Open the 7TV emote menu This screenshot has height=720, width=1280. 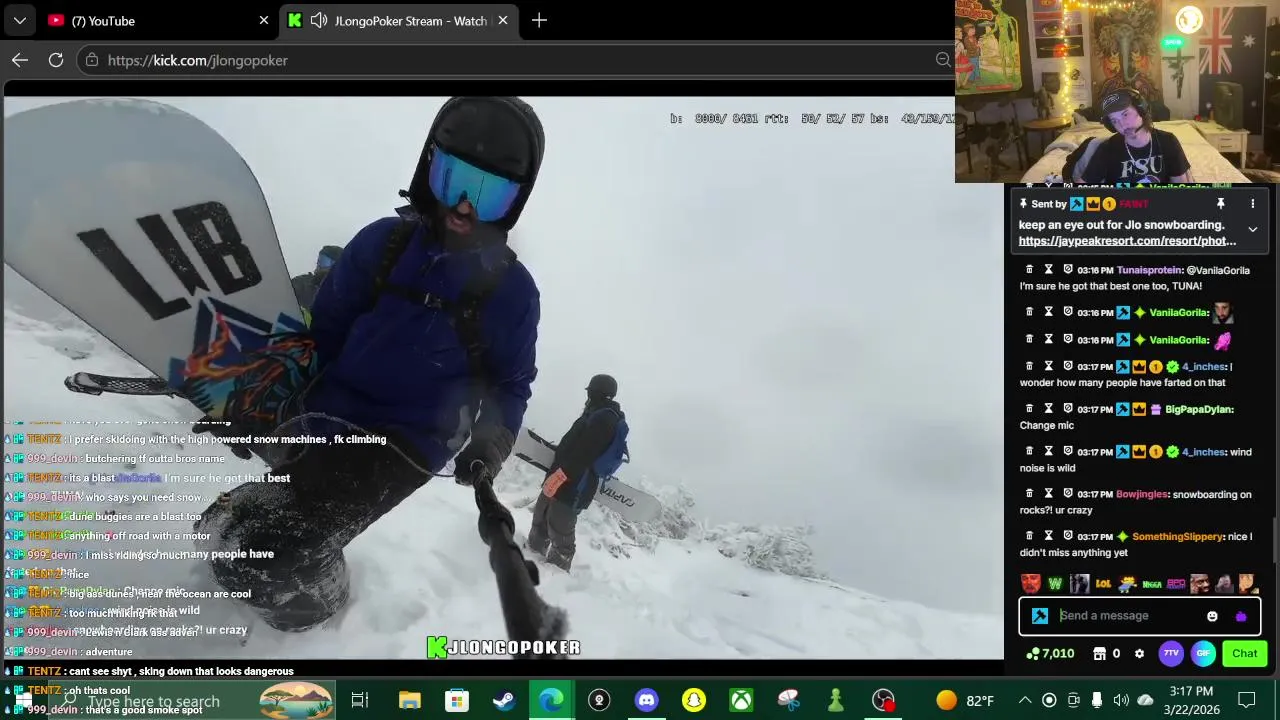(1171, 653)
